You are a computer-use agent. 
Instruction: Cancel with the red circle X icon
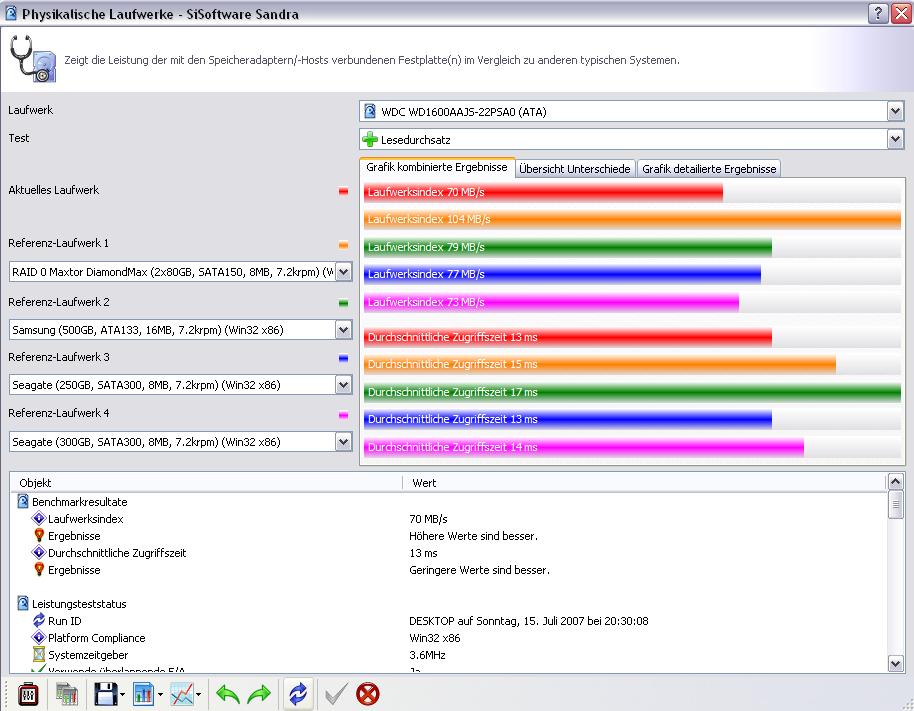368,694
